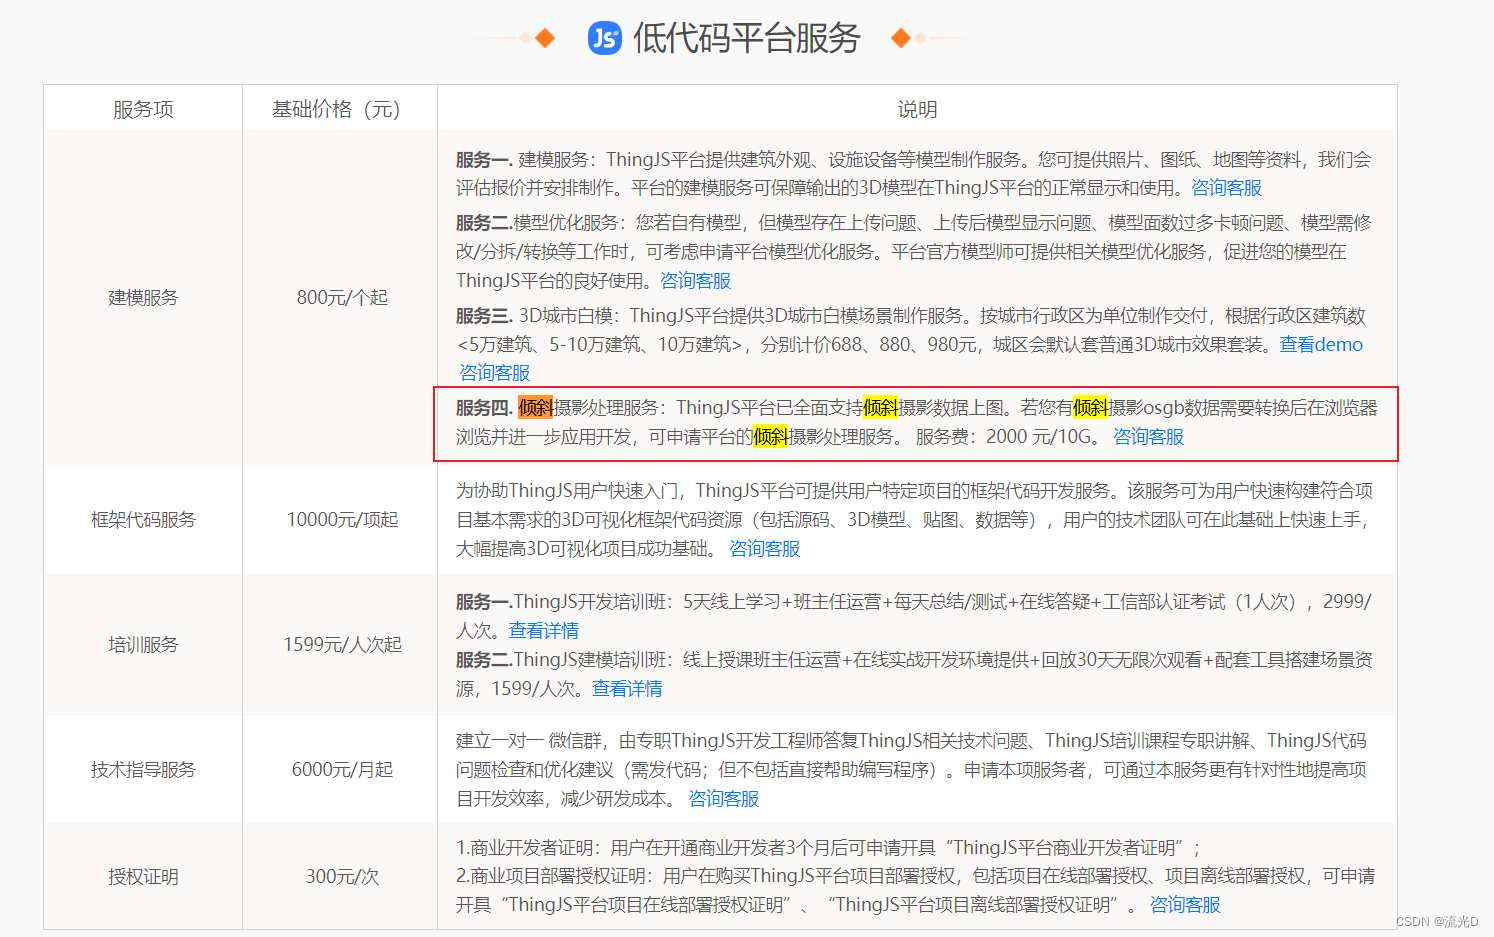
Task: Open 咨询客服 link in 框架代码服务 row
Action: [x=765, y=549]
